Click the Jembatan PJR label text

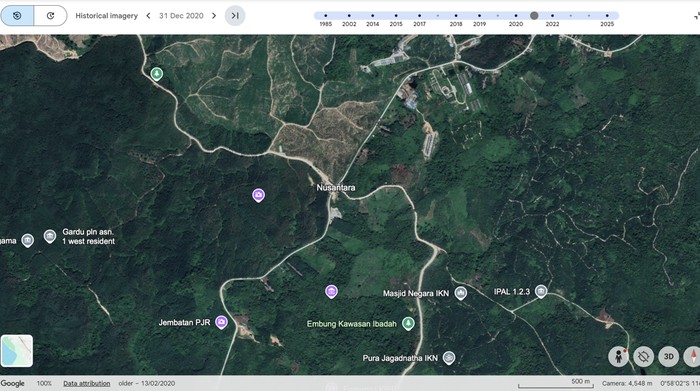pyautogui.click(x=184, y=322)
